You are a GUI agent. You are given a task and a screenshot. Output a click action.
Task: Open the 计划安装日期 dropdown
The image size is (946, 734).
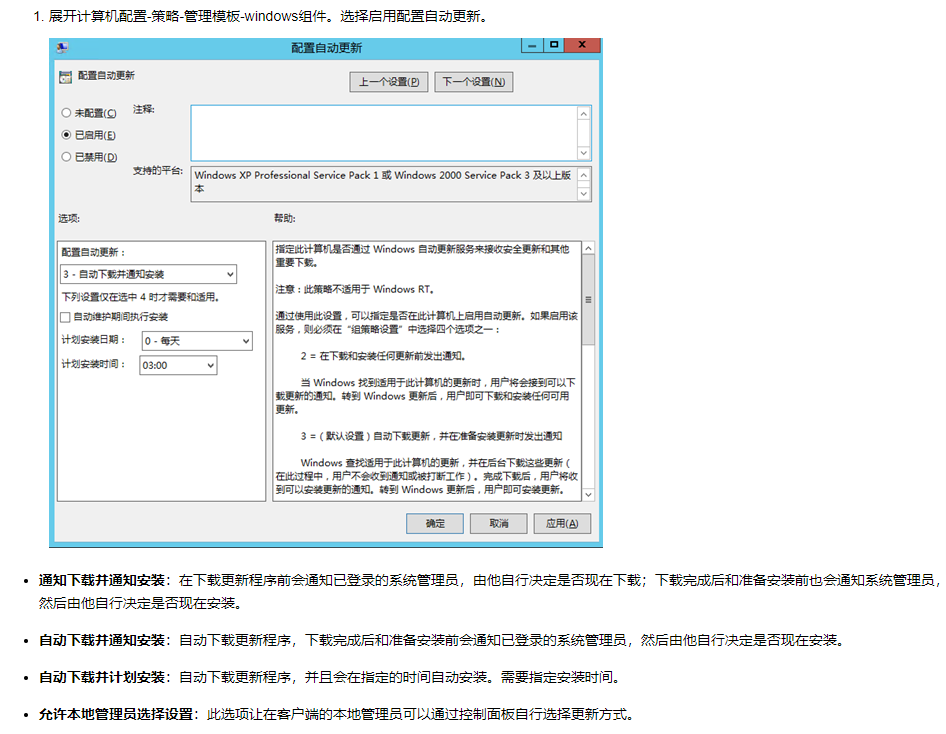[x=197, y=341]
